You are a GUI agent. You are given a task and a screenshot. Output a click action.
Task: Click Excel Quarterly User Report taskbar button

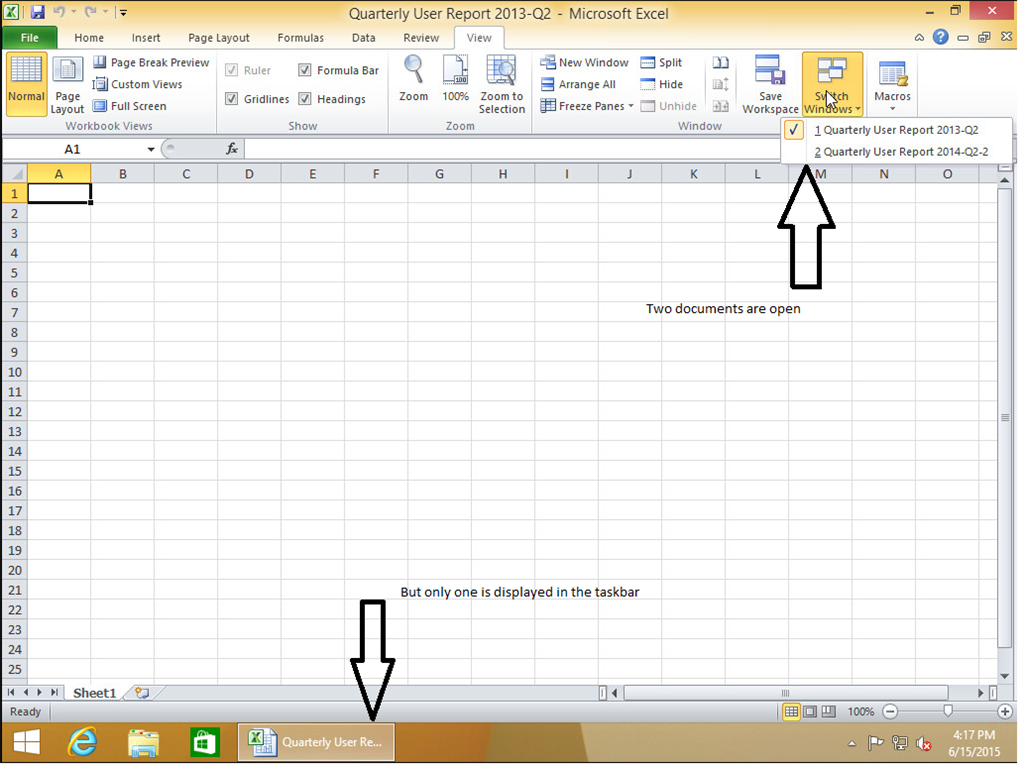tap(316, 742)
